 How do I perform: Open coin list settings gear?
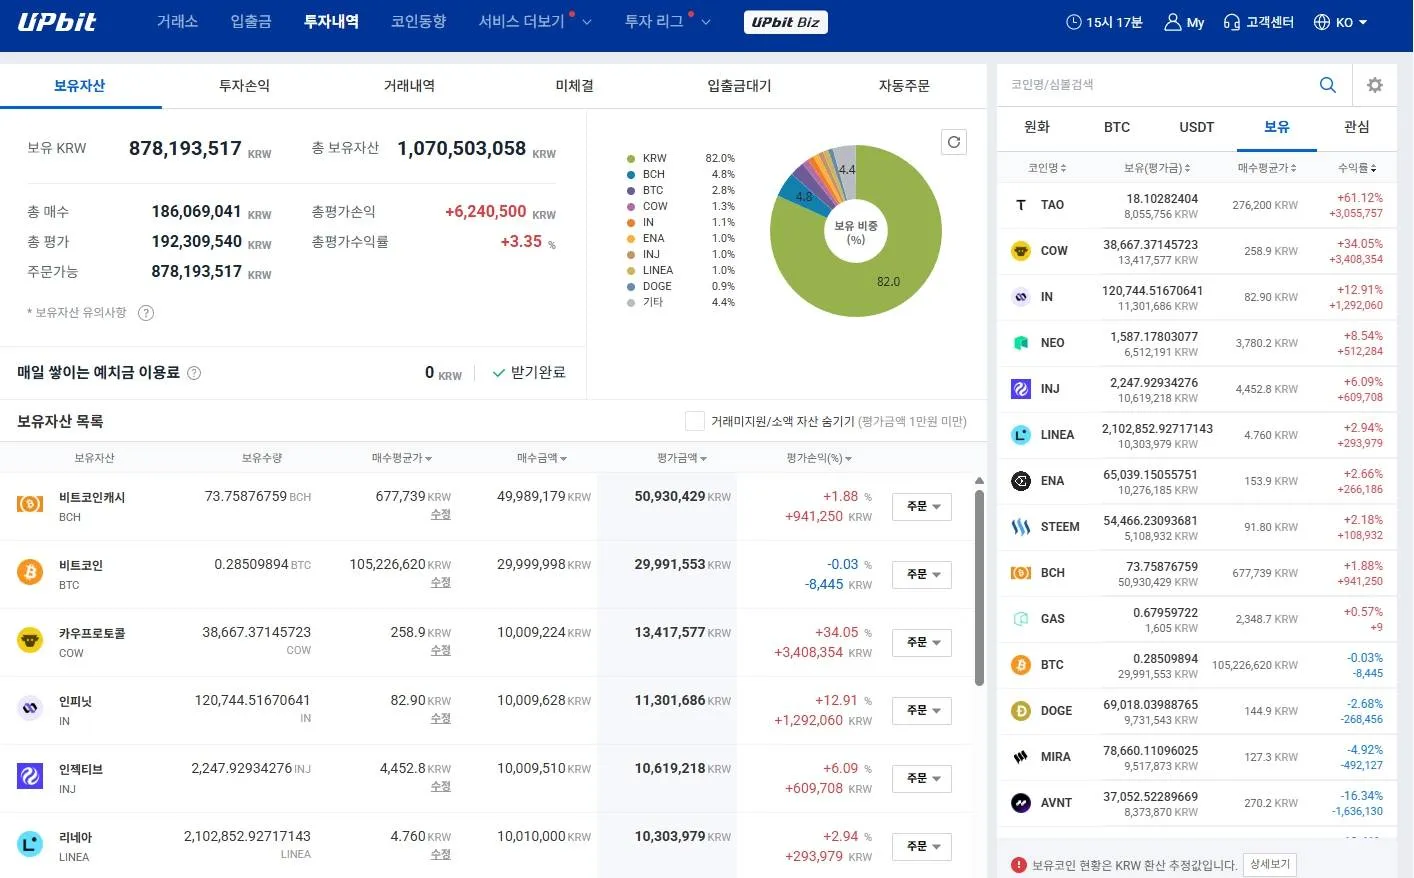click(x=1374, y=85)
